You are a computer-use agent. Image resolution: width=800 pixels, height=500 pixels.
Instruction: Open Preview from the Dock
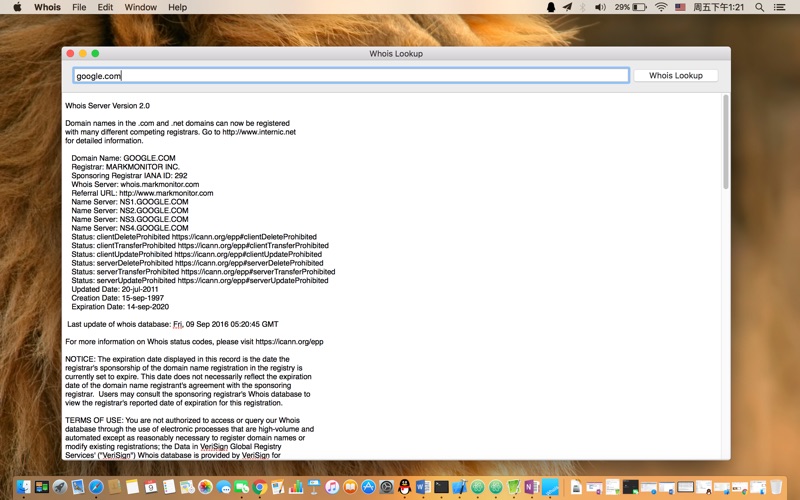point(78,487)
